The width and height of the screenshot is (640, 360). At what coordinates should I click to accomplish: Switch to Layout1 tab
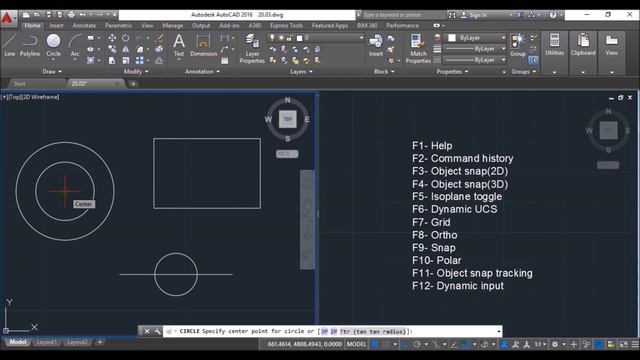(47, 342)
